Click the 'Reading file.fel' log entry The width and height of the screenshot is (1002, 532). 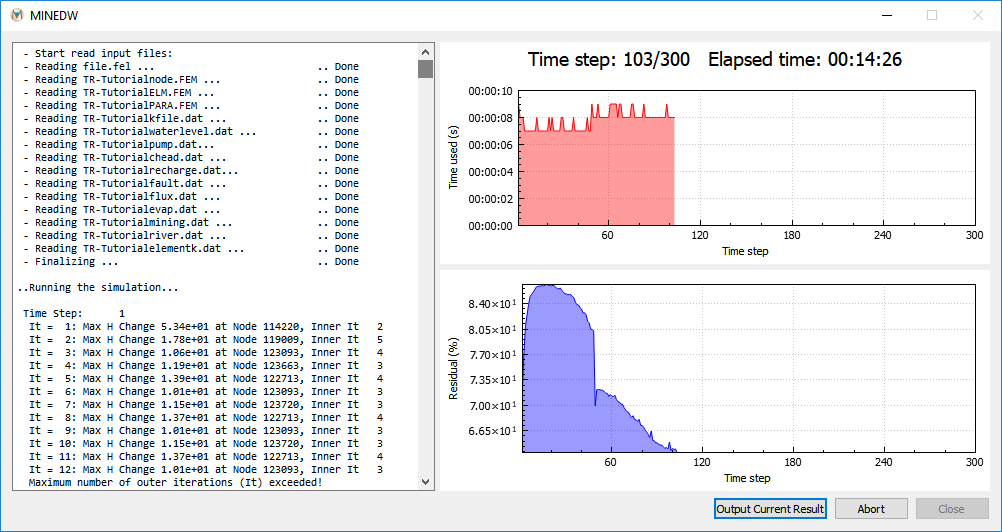[x=191, y=66]
